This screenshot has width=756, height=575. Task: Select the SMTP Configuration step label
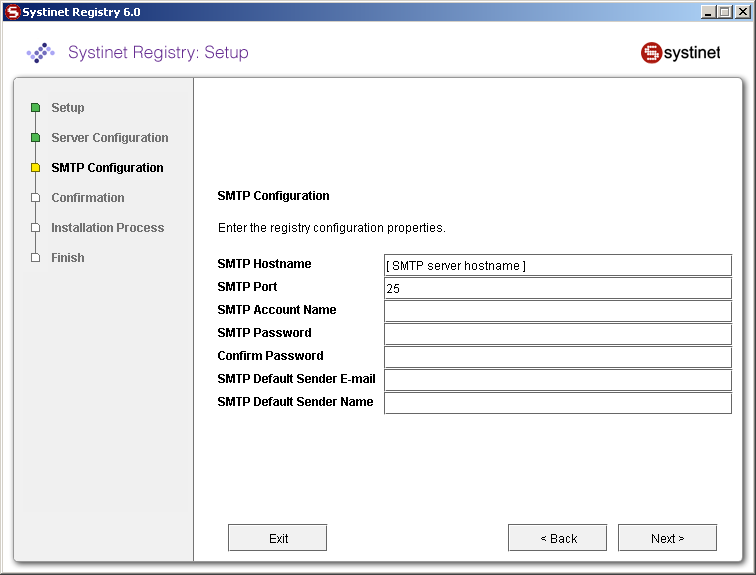[107, 168]
